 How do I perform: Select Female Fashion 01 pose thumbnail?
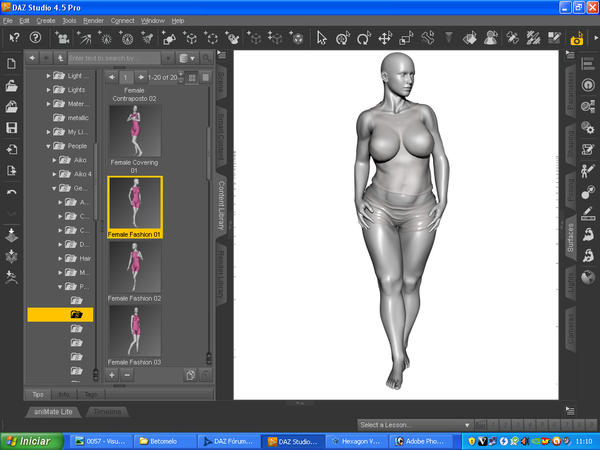tap(135, 207)
